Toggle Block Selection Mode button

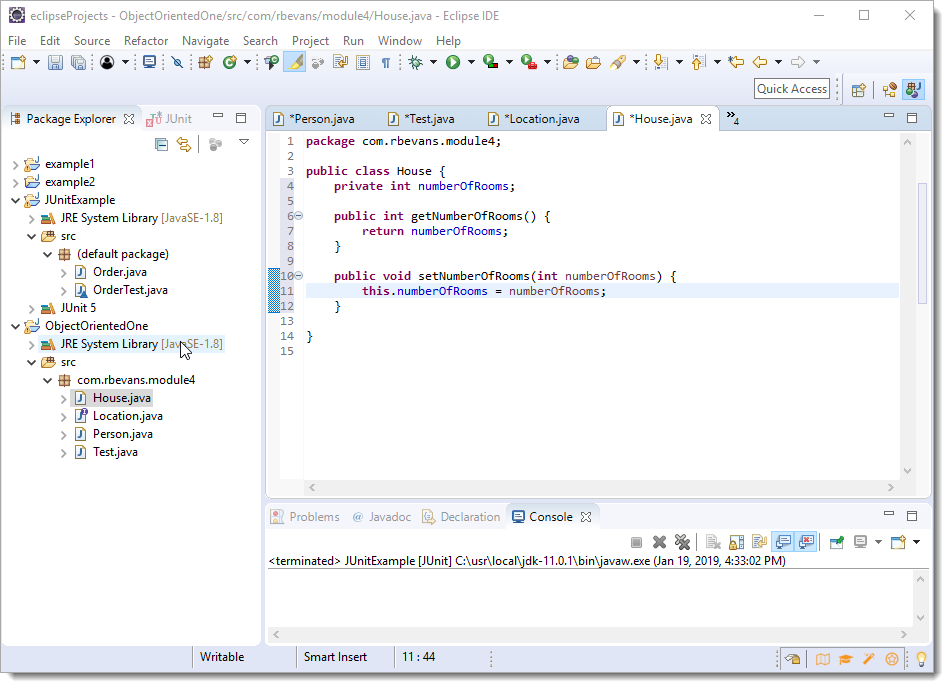coord(363,62)
